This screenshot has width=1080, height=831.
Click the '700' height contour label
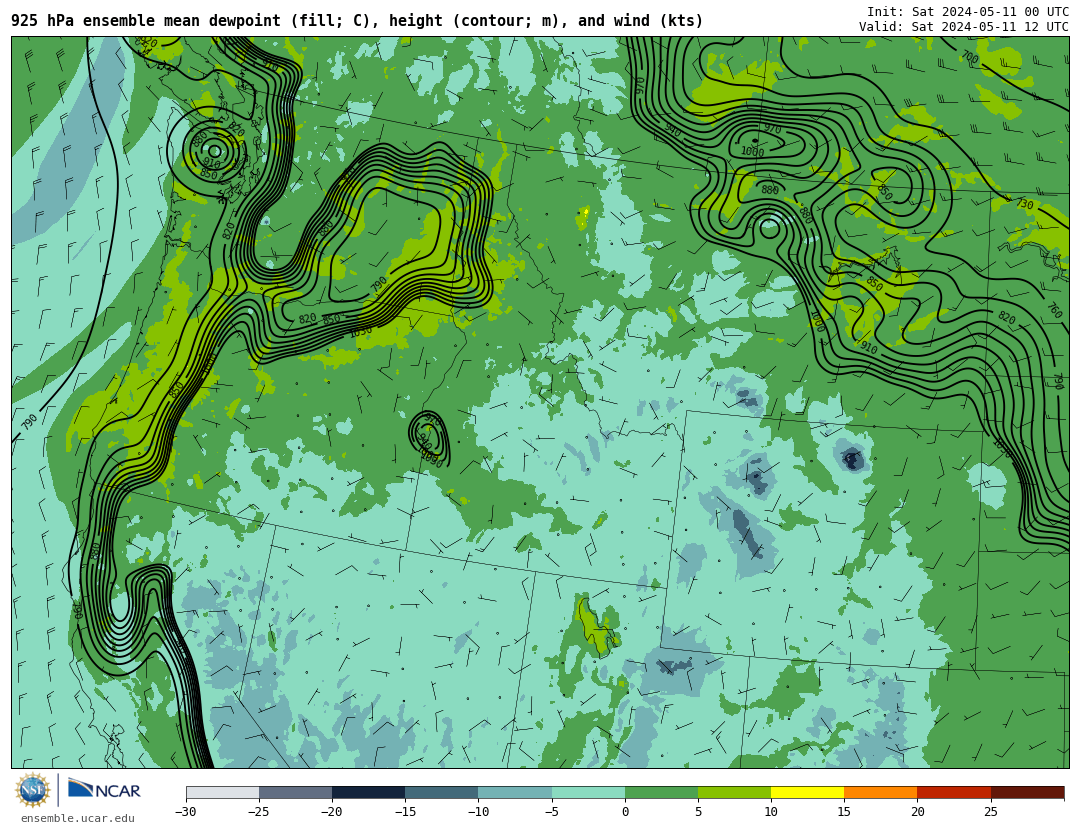coord(970,58)
